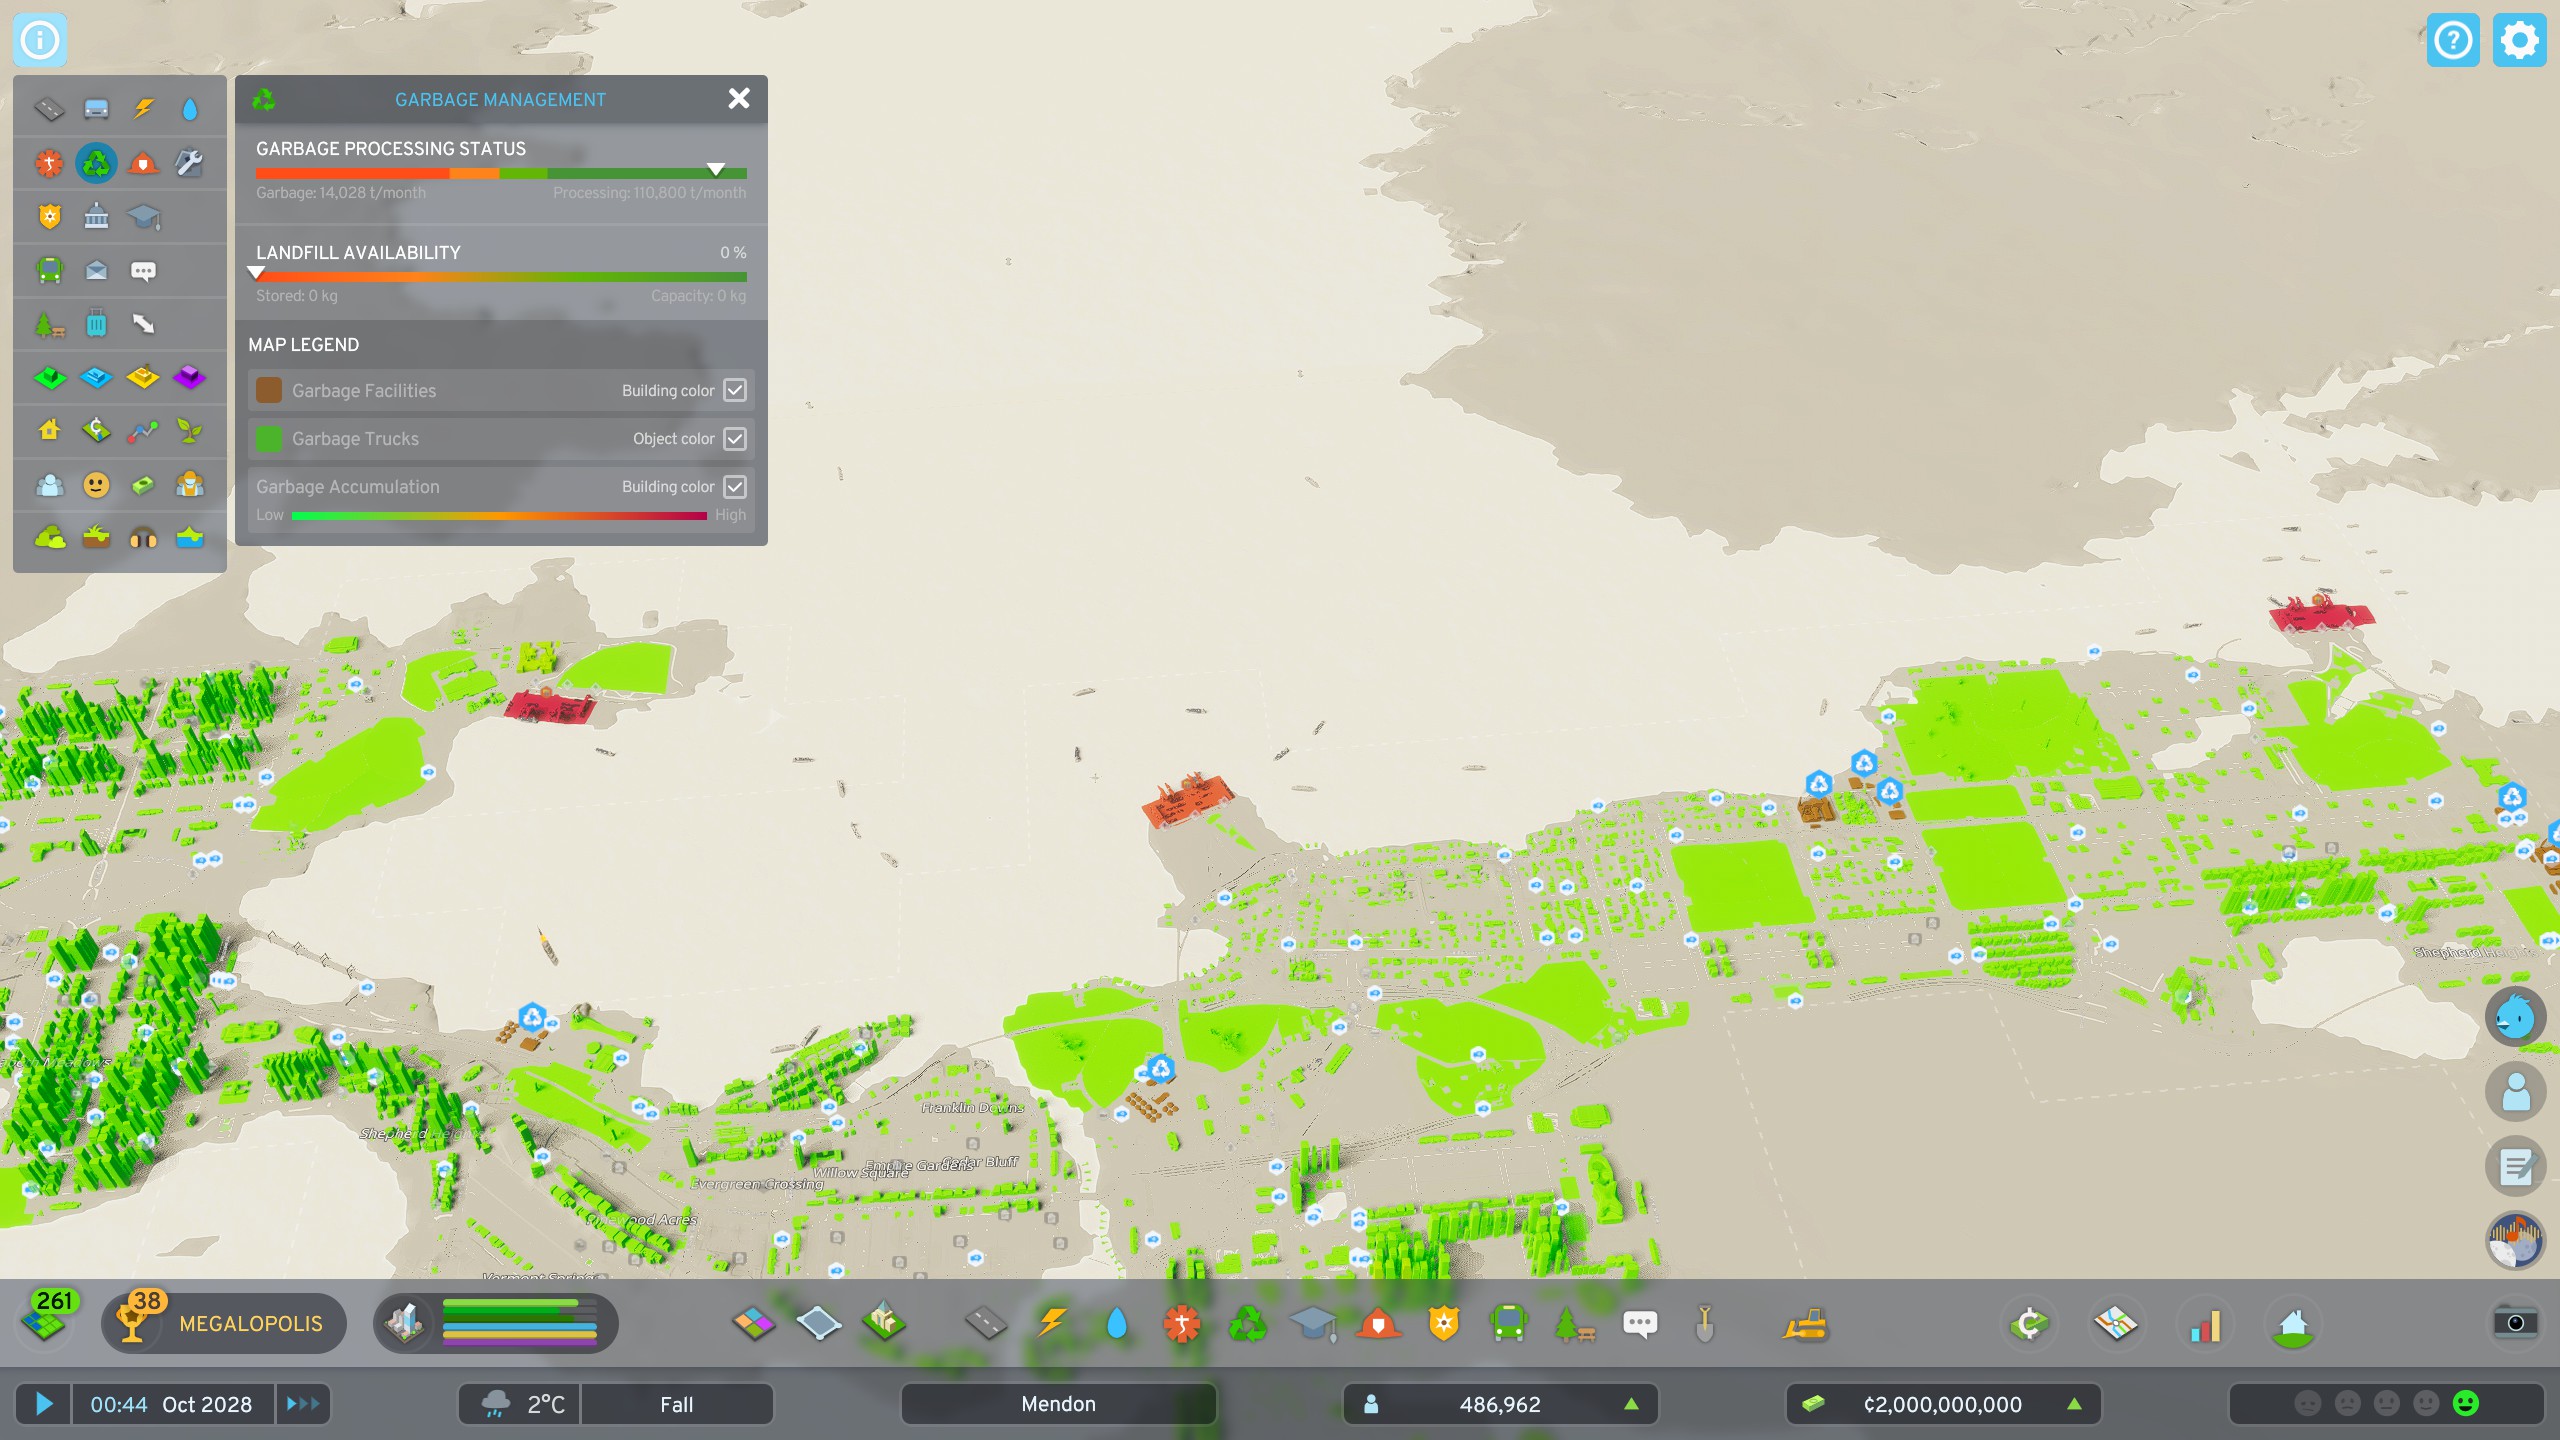This screenshot has height=1440, width=2560.
Task: Open the Electricity info view in the left panel
Action: tap(143, 109)
